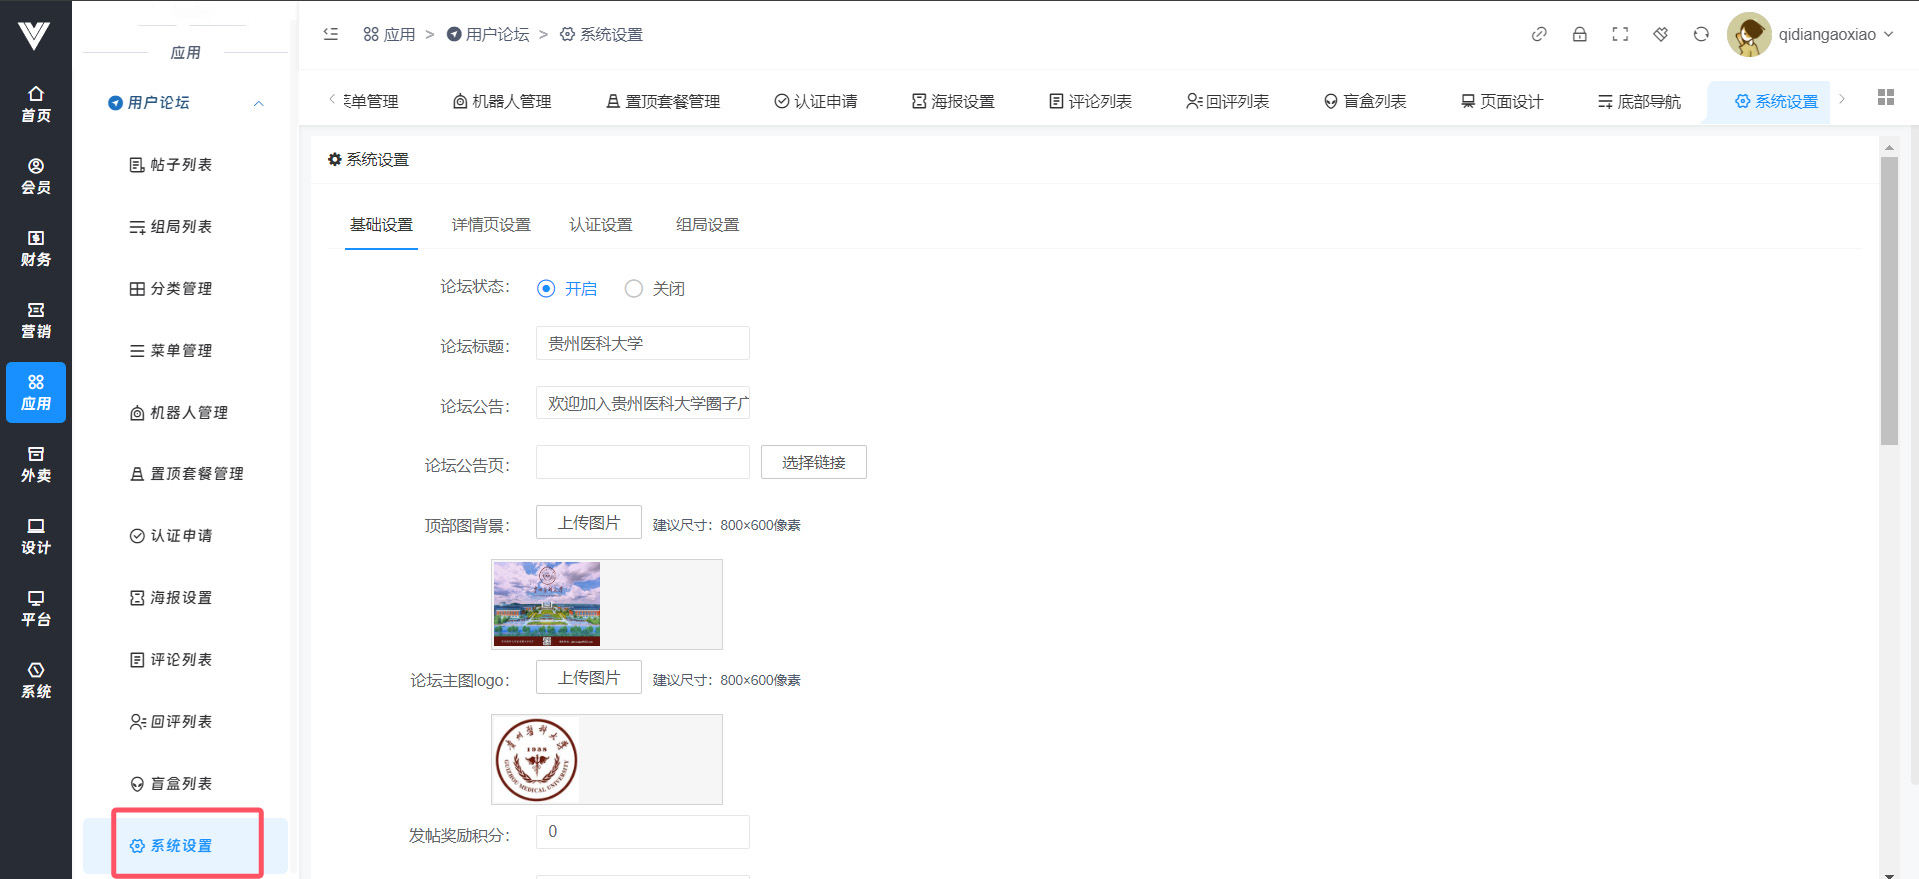Open the 营销 section in left sidebar
This screenshot has width=1919, height=879.
click(x=36, y=320)
